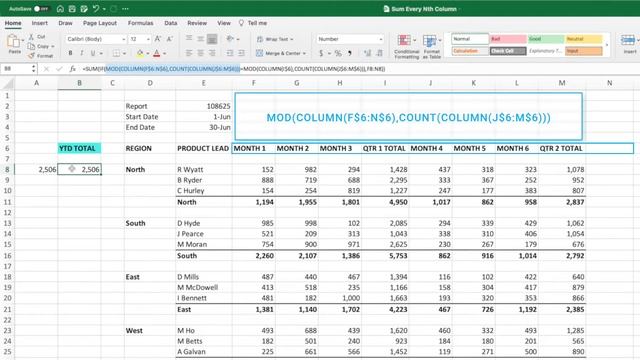This screenshot has width=640, height=360.
Task: Align text right
Action: (x=212, y=53)
